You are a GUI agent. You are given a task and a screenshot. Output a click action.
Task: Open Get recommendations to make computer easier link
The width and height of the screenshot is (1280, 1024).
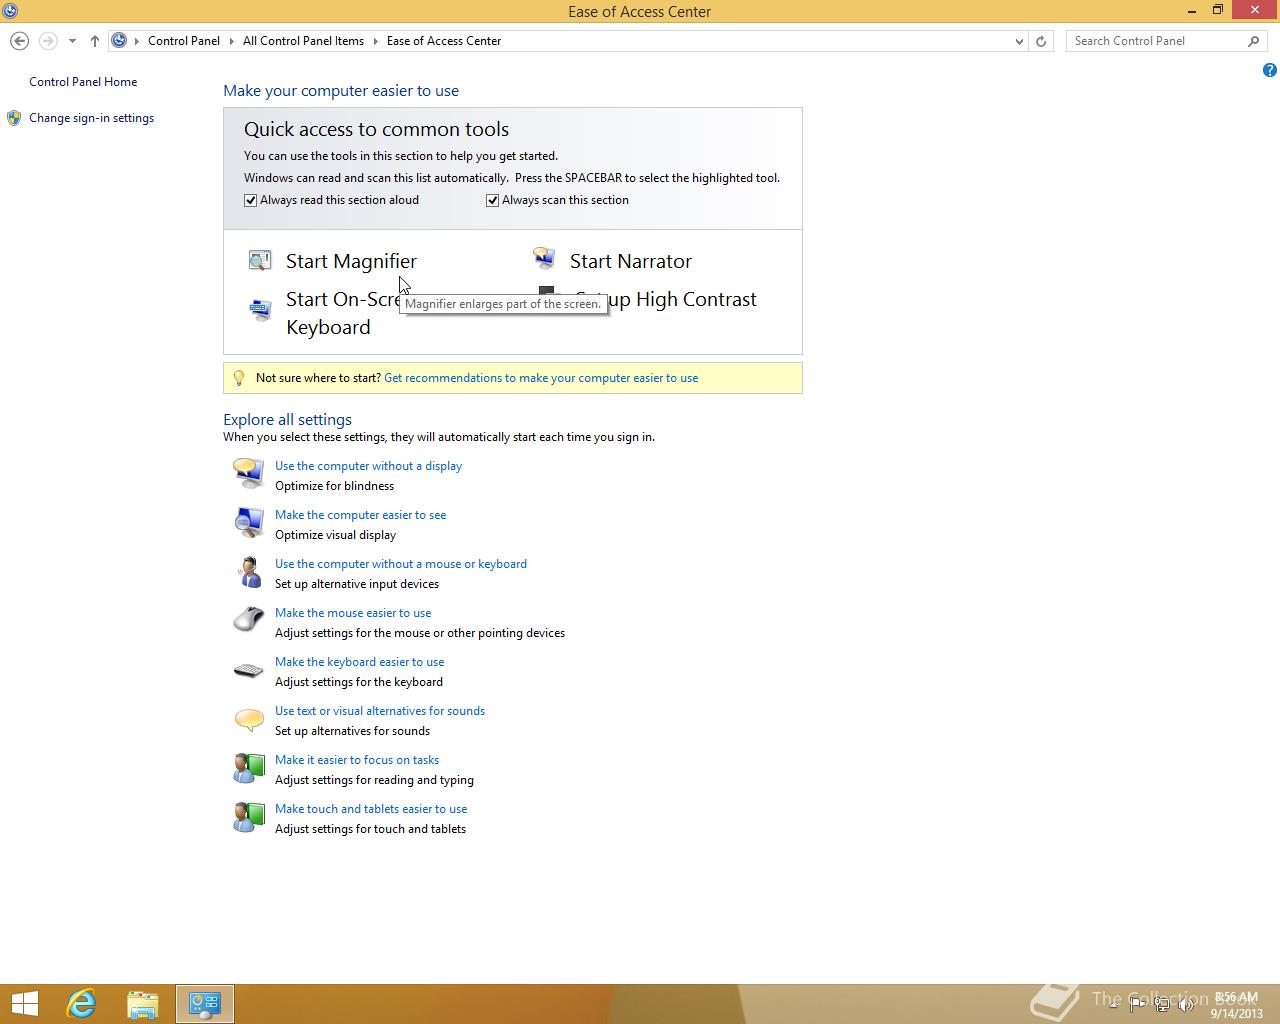coord(541,378)
